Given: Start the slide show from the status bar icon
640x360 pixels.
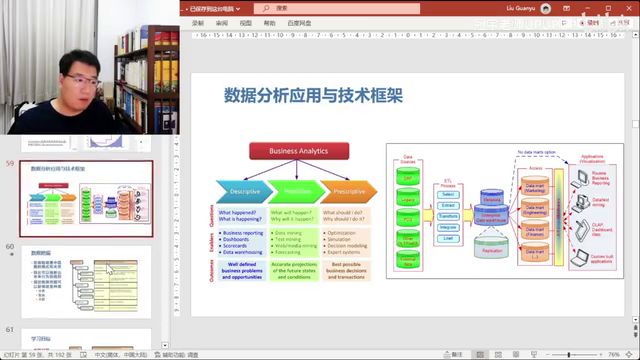Looking at the screenshot, I should pos(533,355).
